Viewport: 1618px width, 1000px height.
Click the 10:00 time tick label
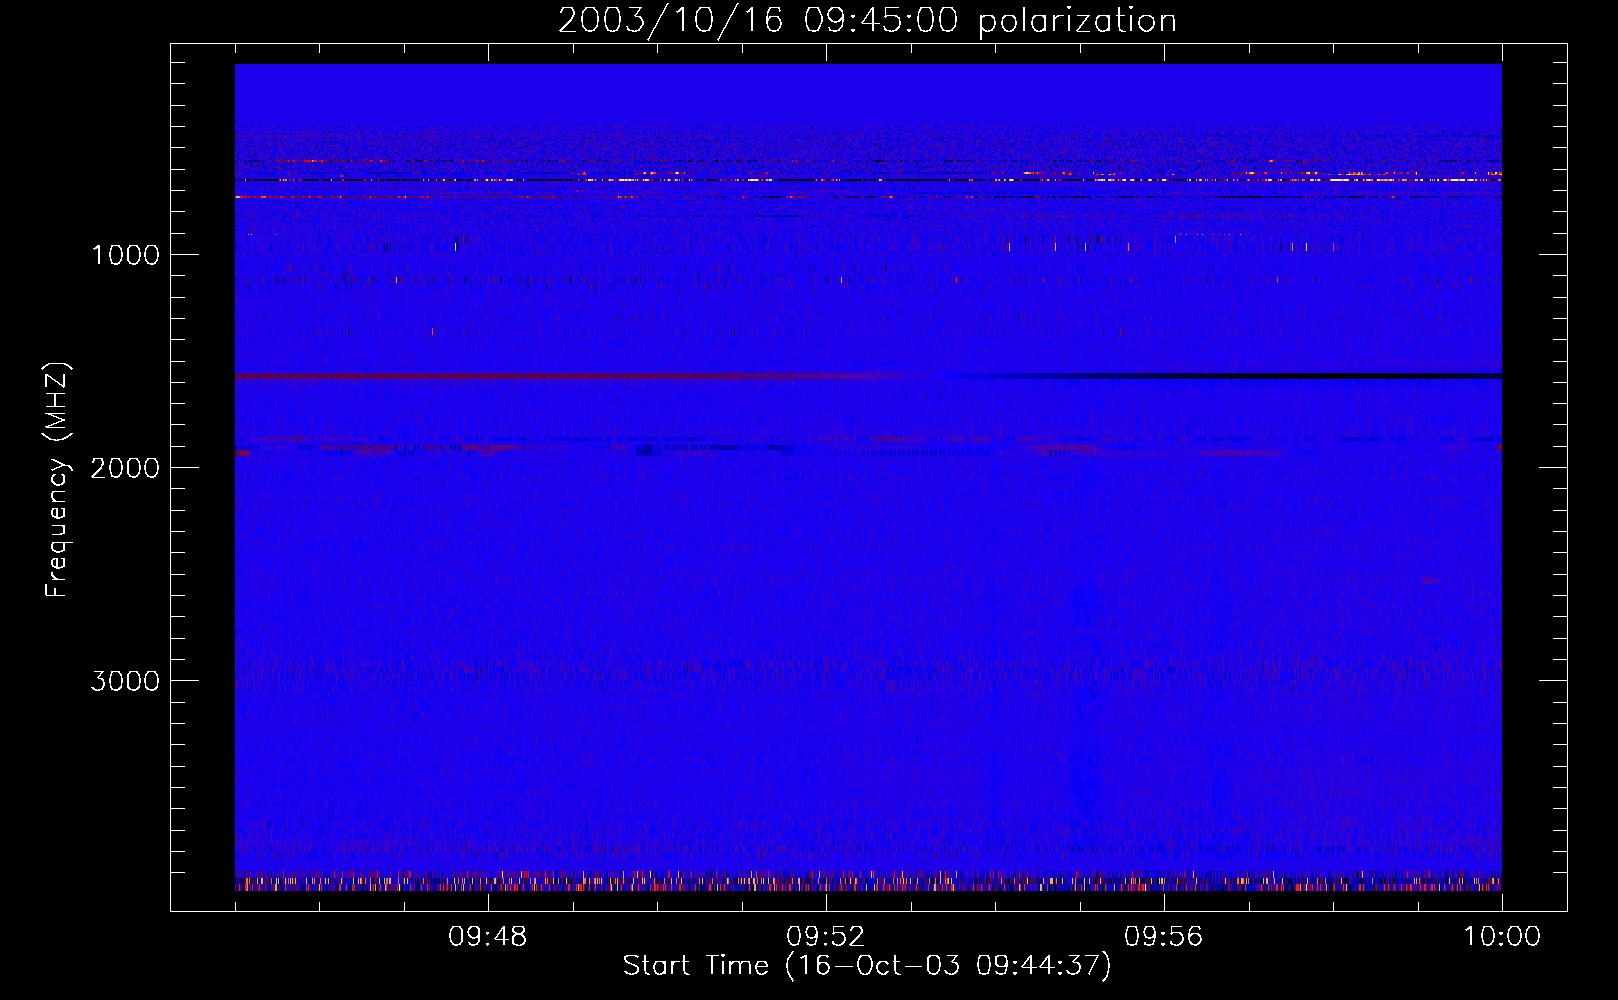pyautogui.click(x=1502, y=937)
